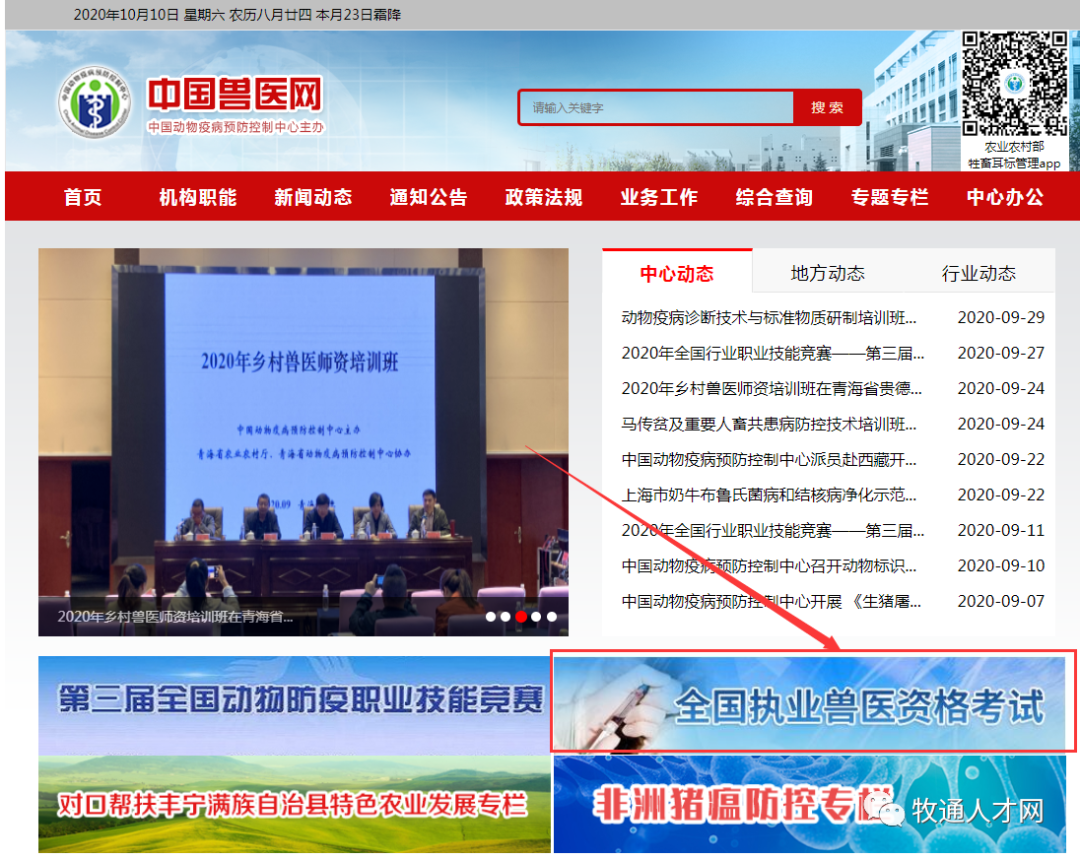1080x859 pixels.
Task: Open the 中心办公 menu item
Action: (1005, 197)
